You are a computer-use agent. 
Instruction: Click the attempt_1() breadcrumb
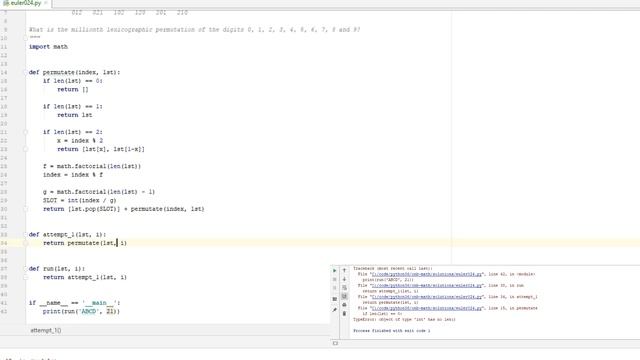coord(46,330)
